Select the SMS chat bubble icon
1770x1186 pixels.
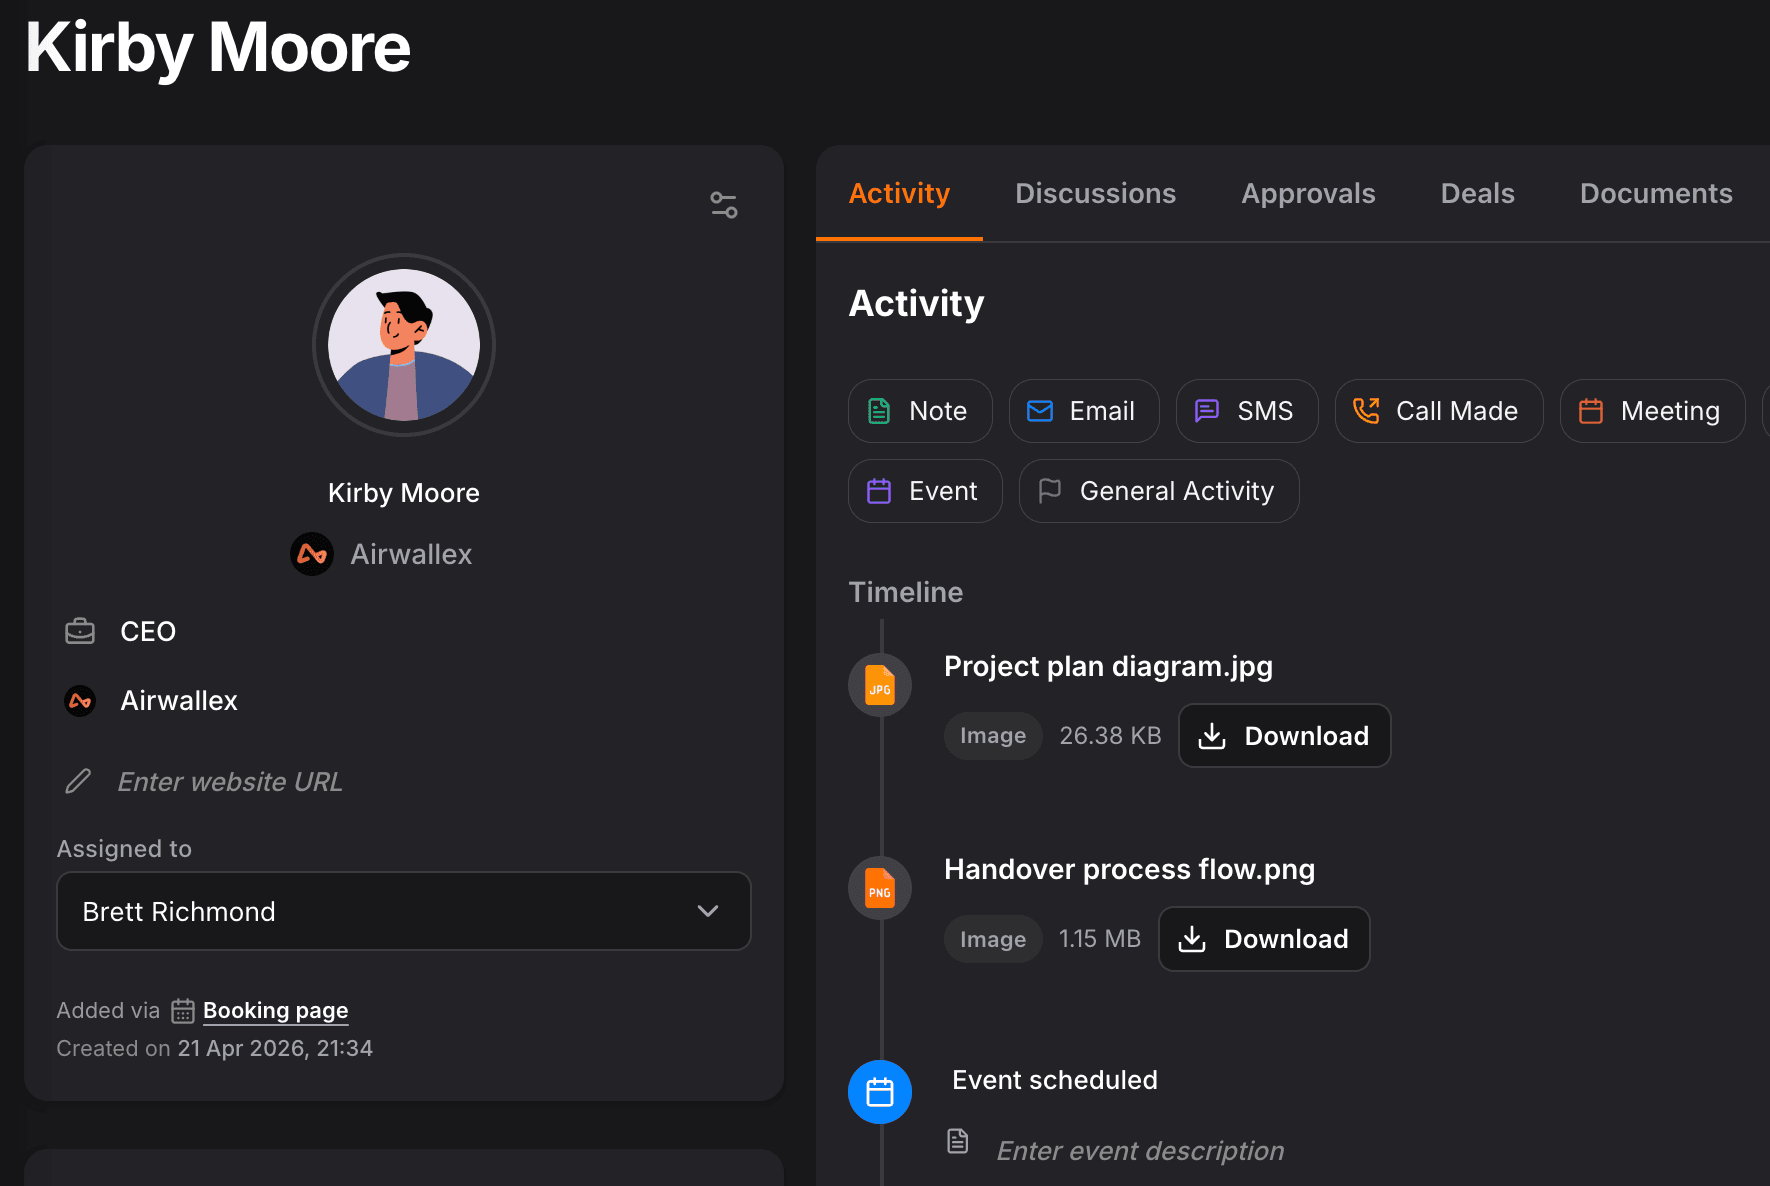click(1207, 410)
